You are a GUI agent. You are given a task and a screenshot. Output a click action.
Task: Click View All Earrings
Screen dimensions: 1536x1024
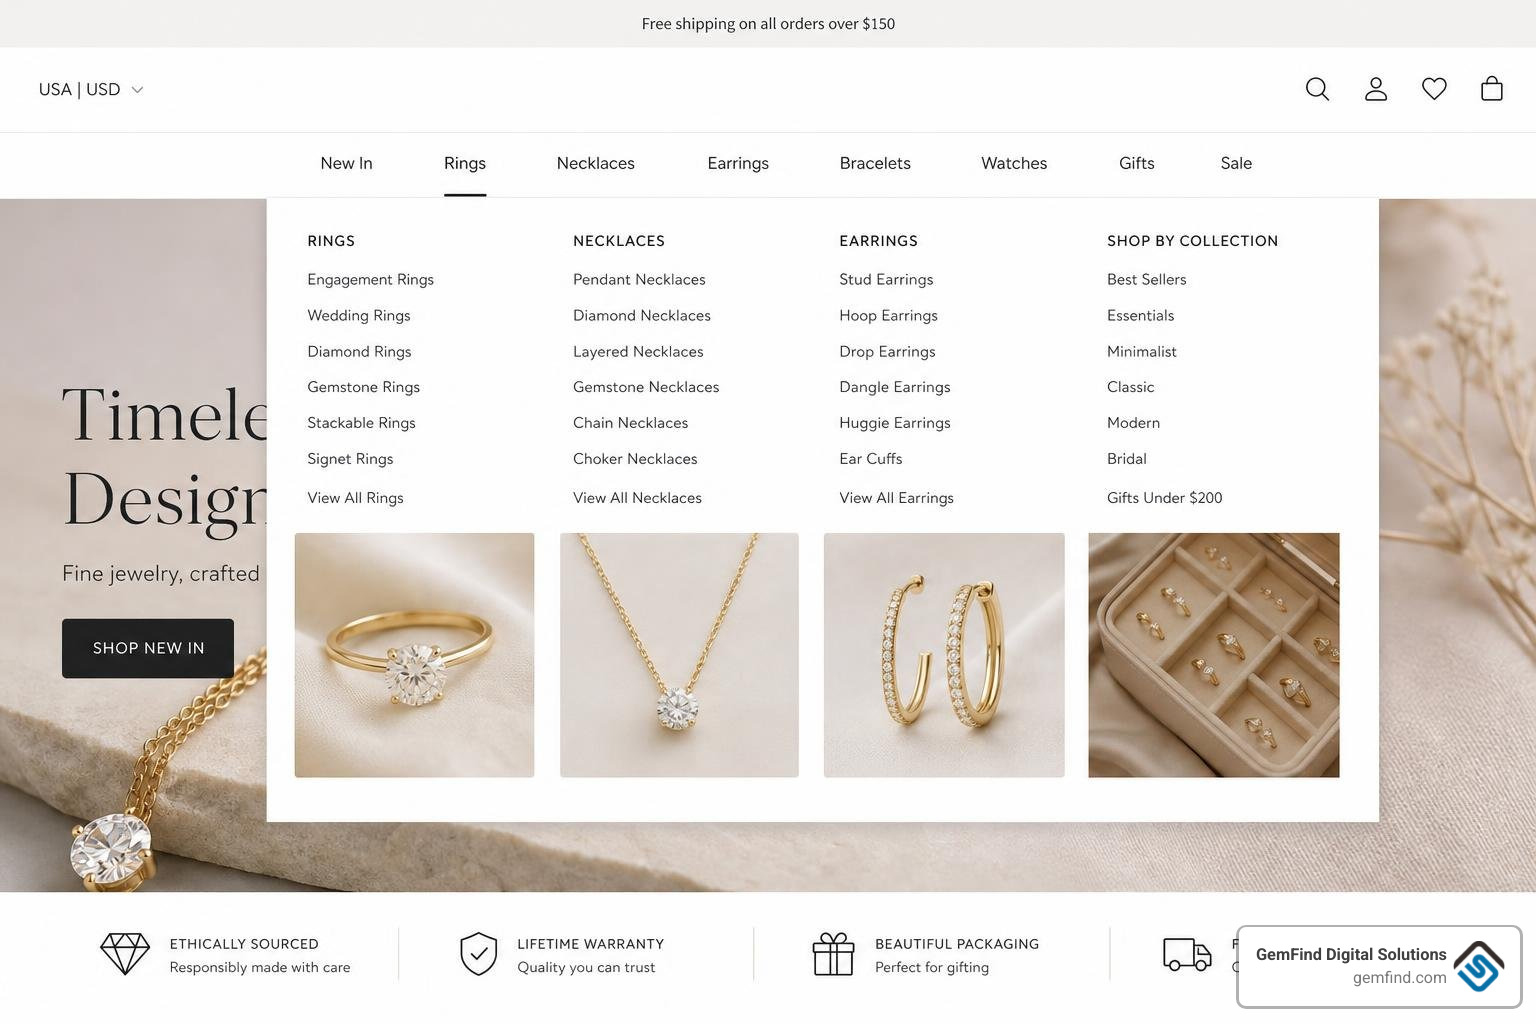coord(896,498)
